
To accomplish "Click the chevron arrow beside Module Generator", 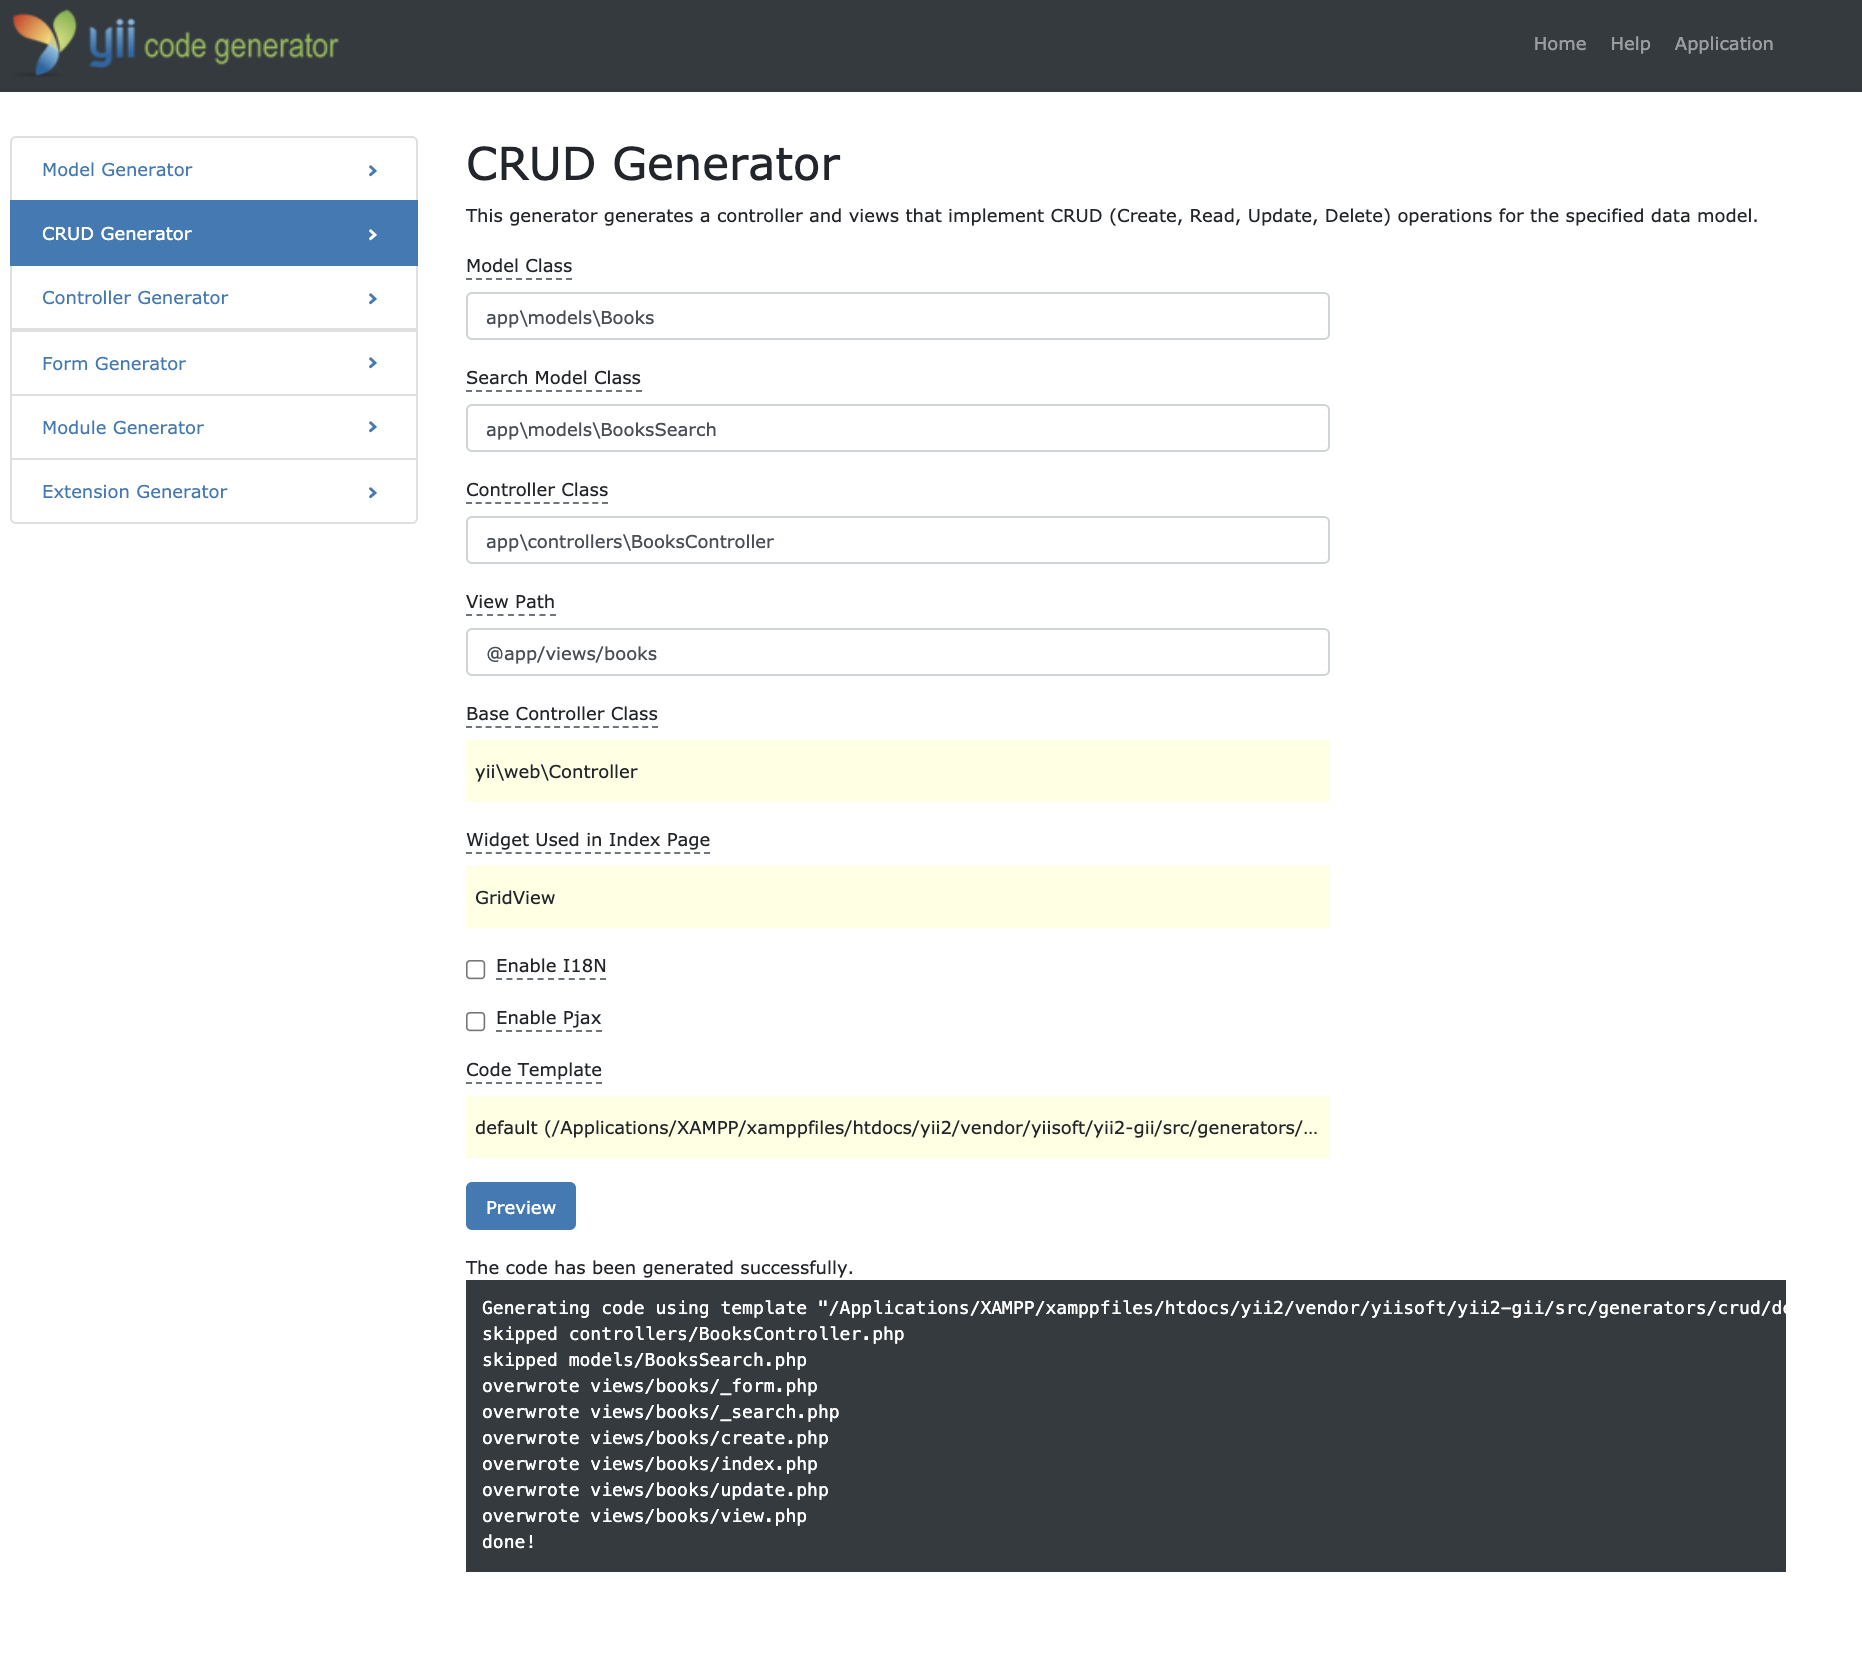I will click(x=373, y=427).
